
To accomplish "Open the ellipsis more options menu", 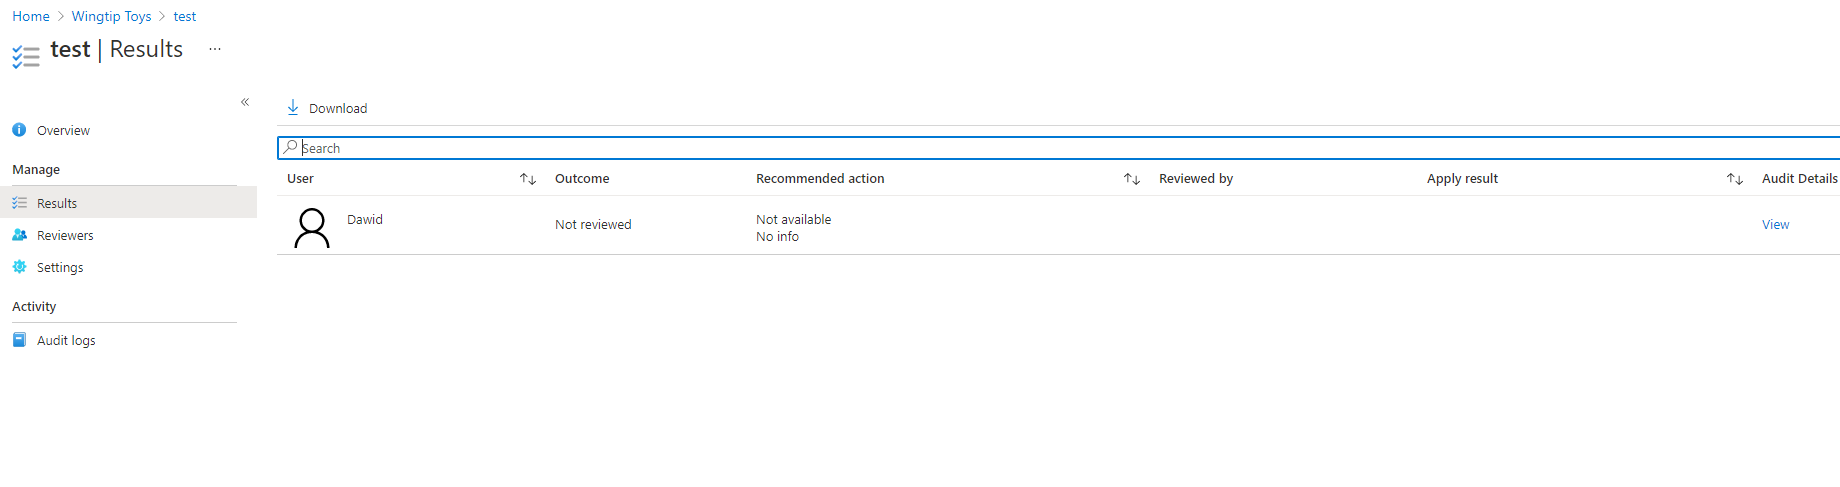I will pos(215,49).
